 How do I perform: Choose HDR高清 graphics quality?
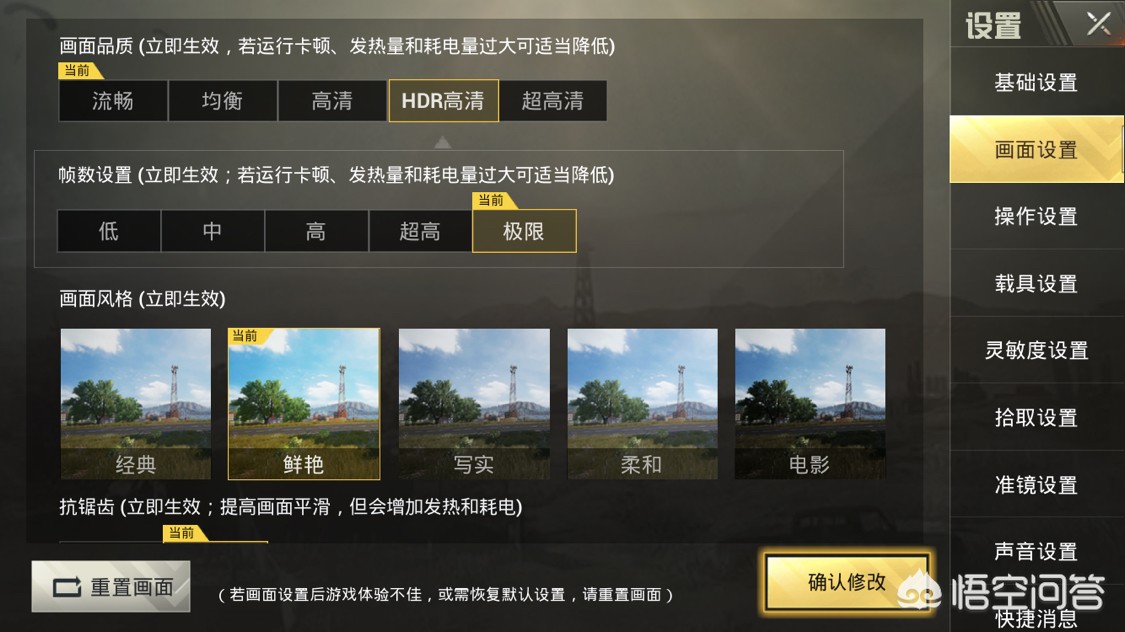coord(443,100)
